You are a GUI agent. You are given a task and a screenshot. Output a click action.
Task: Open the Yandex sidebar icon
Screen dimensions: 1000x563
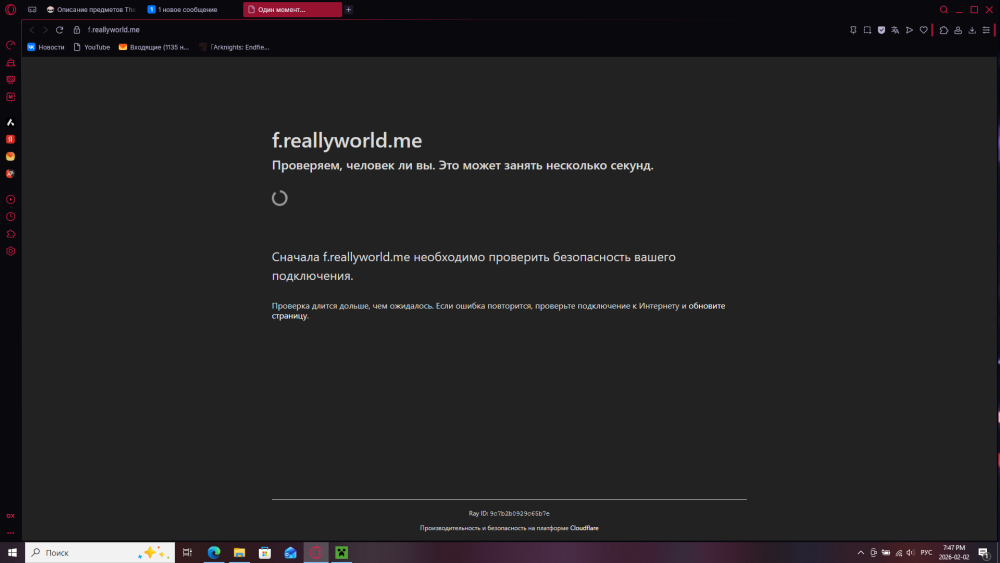tap(10, 139)
